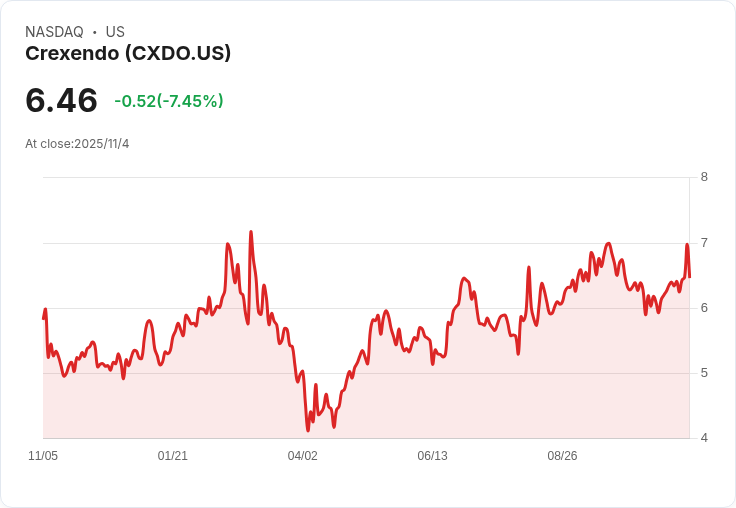
Task: Click the chart's lowest point near 04/02
Action: click(x=308, y=430)
